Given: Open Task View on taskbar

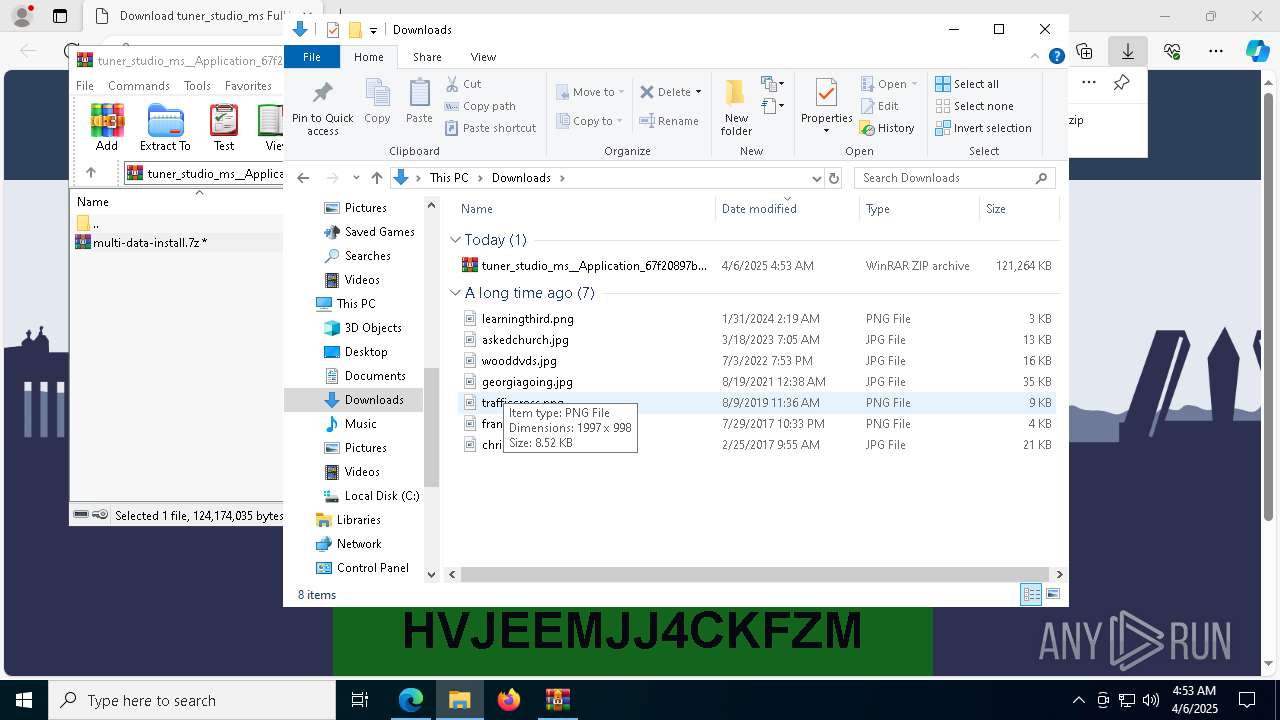Looking at the screenshot, I should [x=361, y=700].
